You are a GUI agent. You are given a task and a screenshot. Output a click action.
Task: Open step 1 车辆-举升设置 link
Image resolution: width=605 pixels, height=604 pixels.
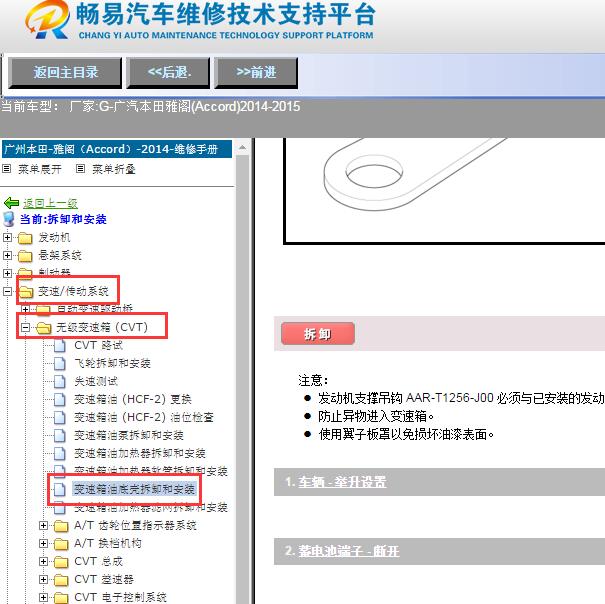coord(342,482)
